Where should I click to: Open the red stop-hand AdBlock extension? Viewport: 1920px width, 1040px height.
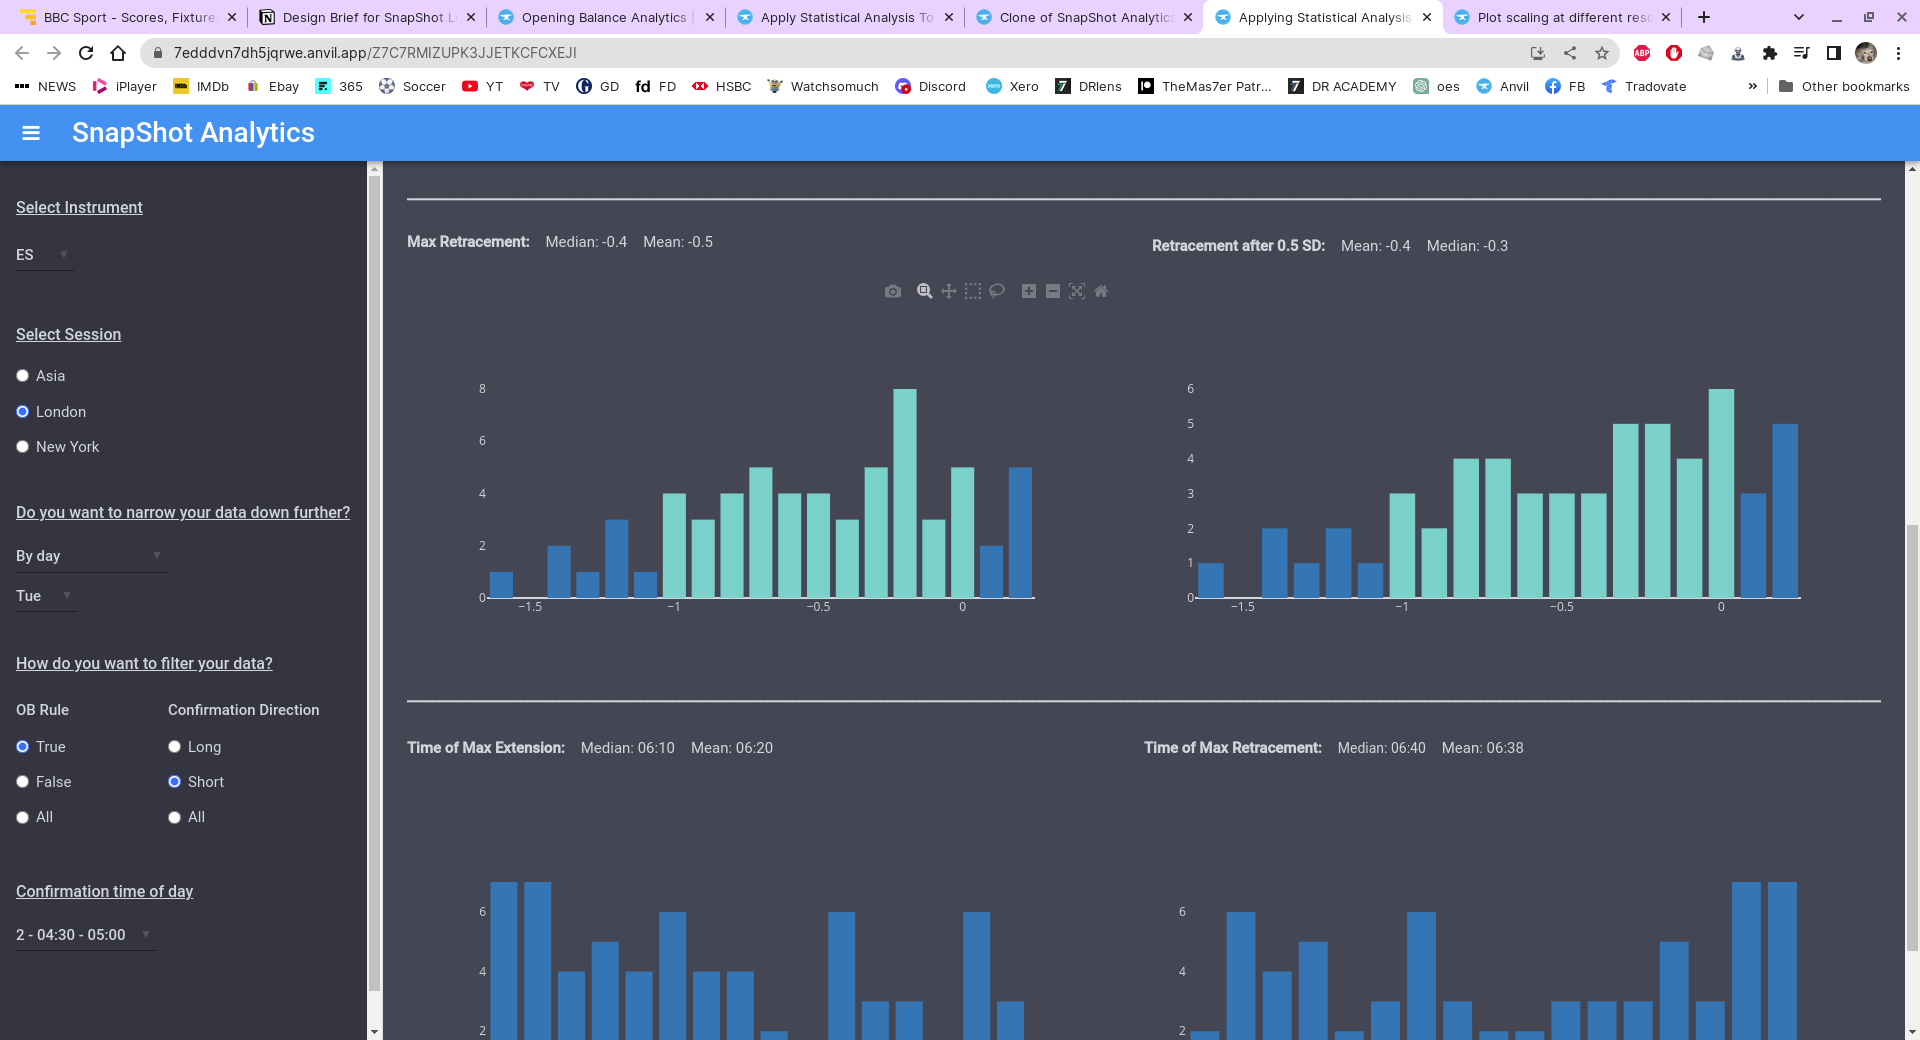pos(1674,53)
